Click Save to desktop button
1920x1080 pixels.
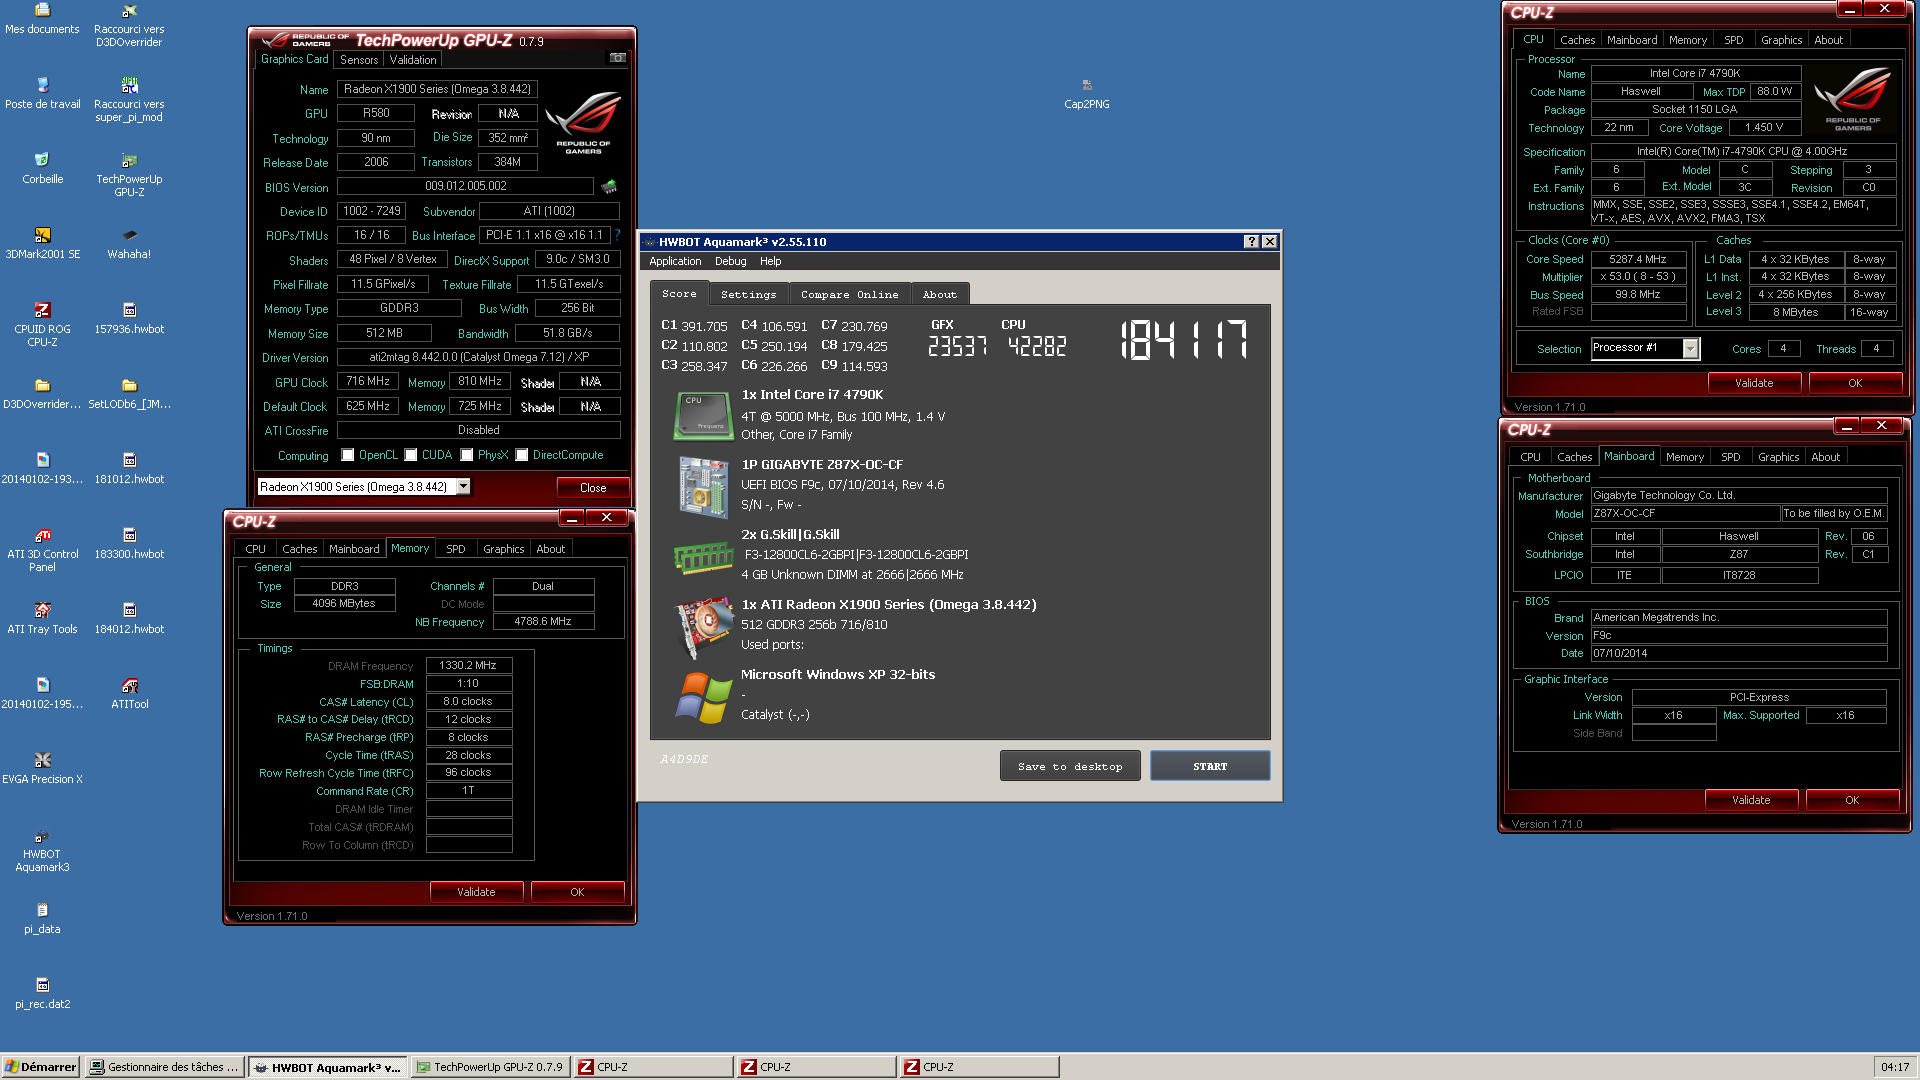tap(1070, 766)
